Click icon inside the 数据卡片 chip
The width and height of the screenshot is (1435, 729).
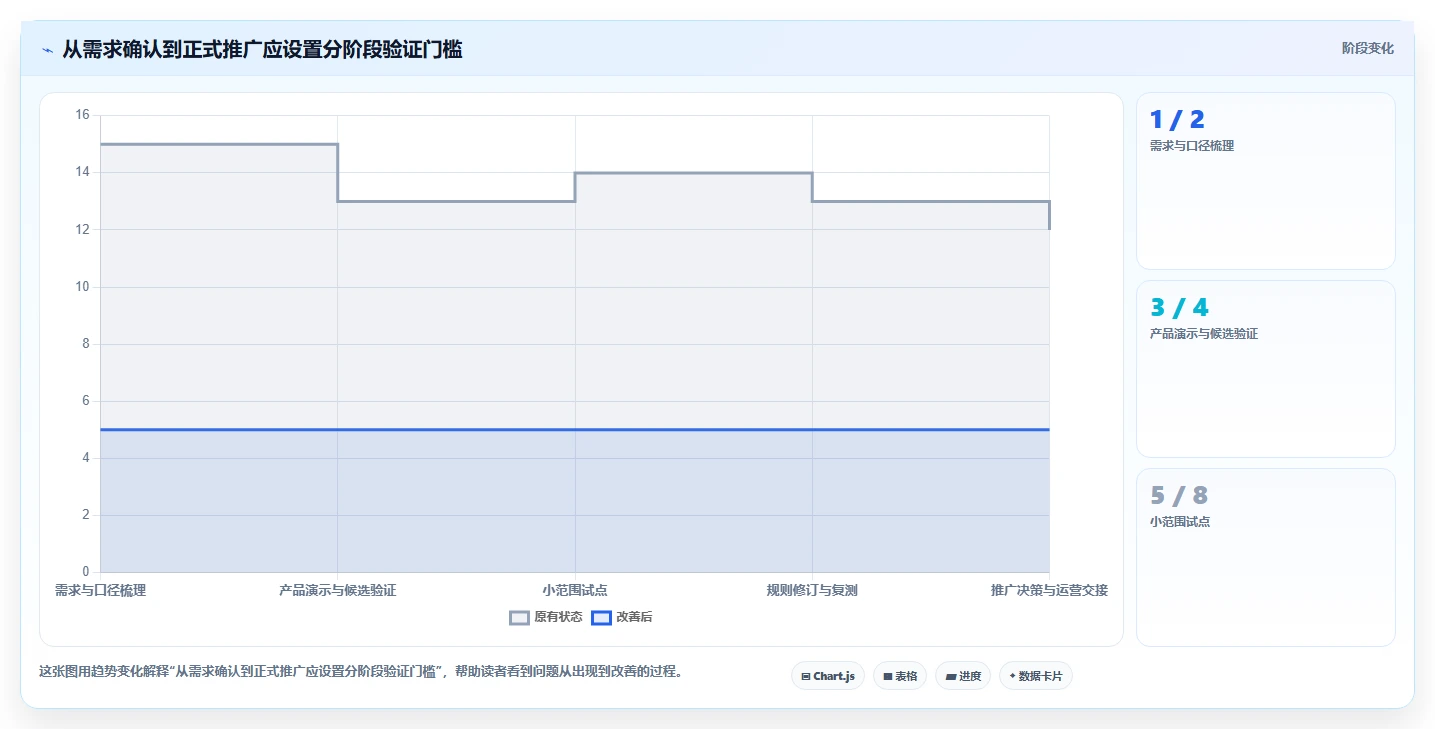click(x=1012, y=676)
